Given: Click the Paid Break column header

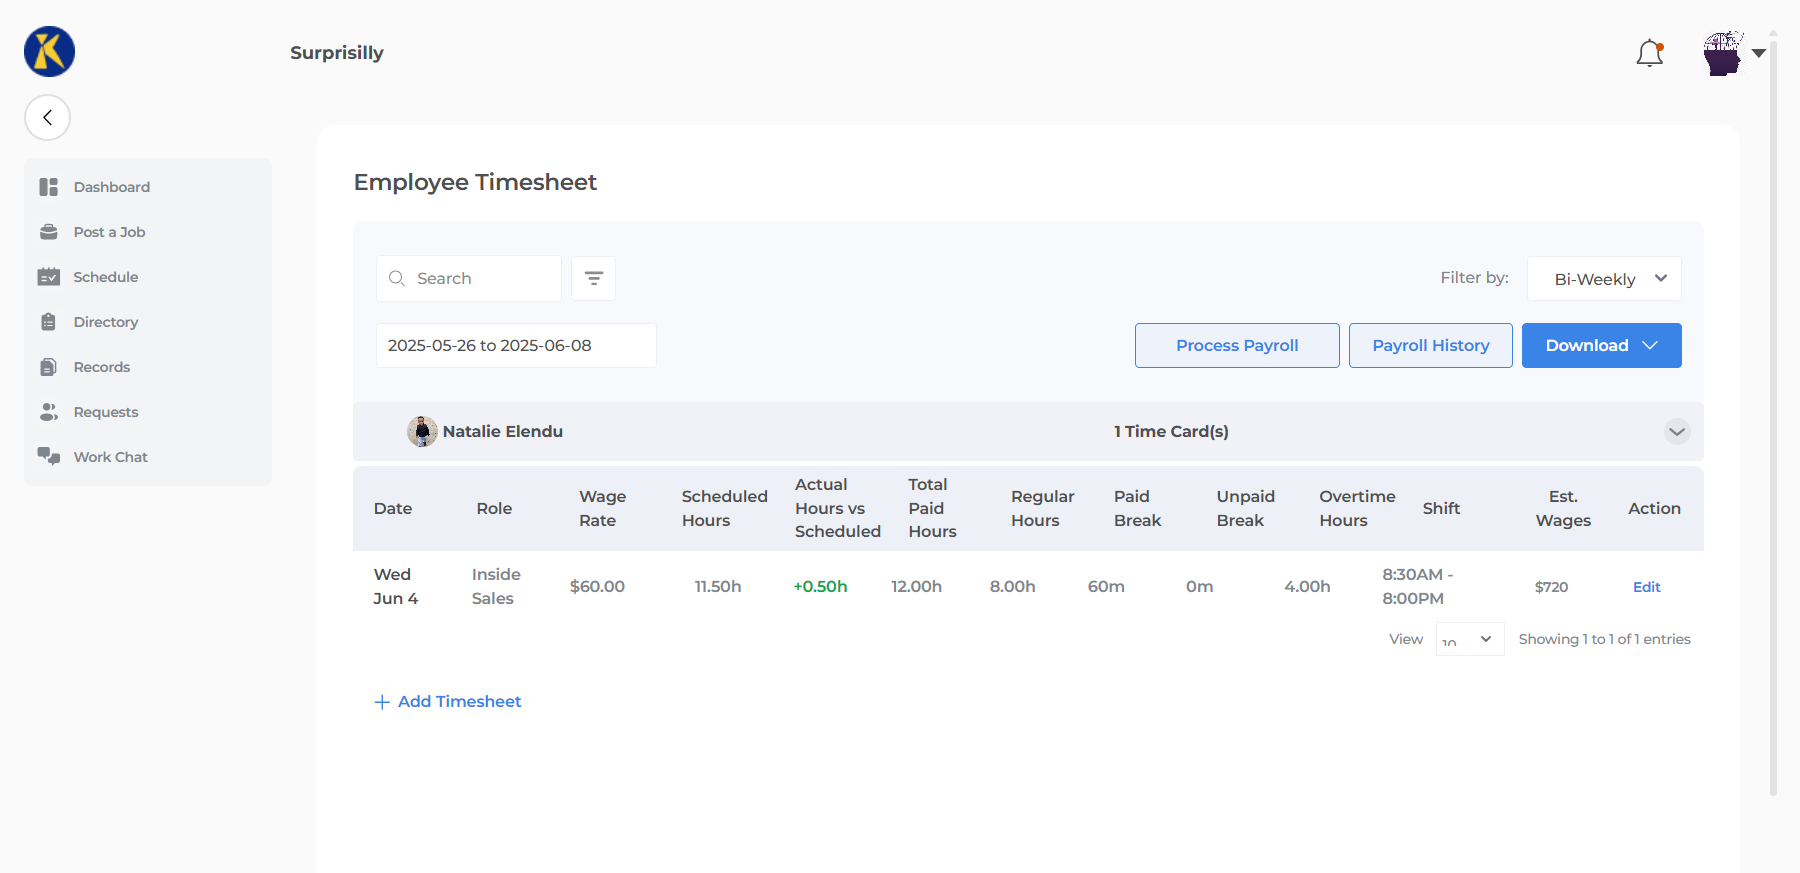Looking at the screenshot, I should pyautogui.click(x=1137, y=509).
